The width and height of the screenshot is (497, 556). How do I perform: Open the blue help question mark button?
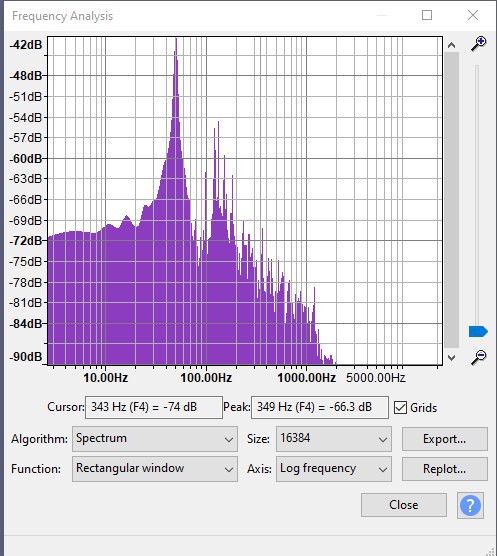tap(470, 505)
